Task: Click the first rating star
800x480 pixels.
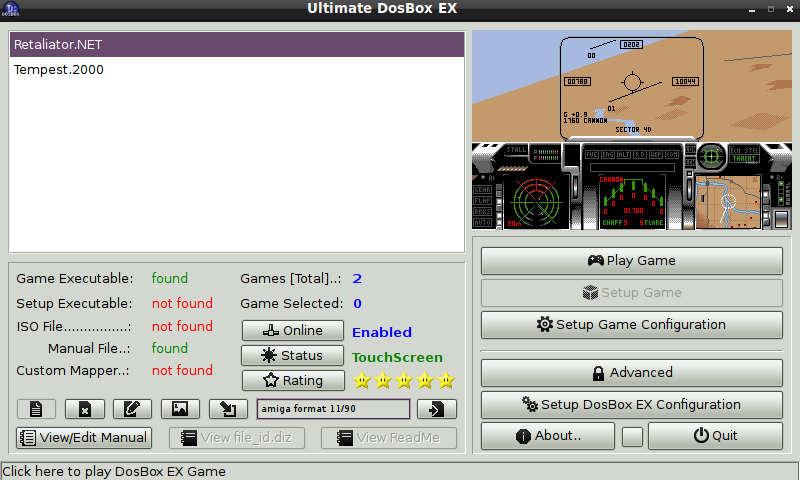Action: coord(360,380)
